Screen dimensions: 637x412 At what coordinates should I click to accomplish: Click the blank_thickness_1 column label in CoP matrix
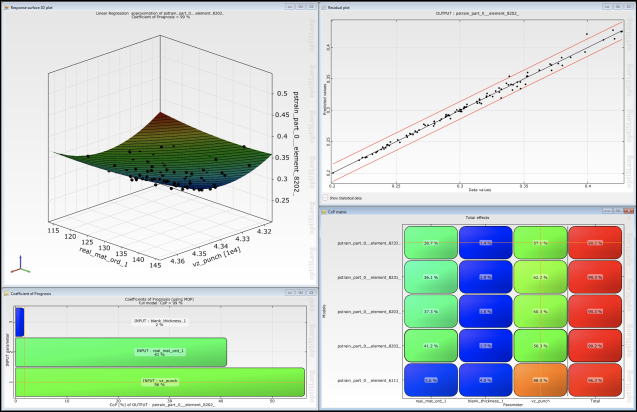click(x=485, y=401)
